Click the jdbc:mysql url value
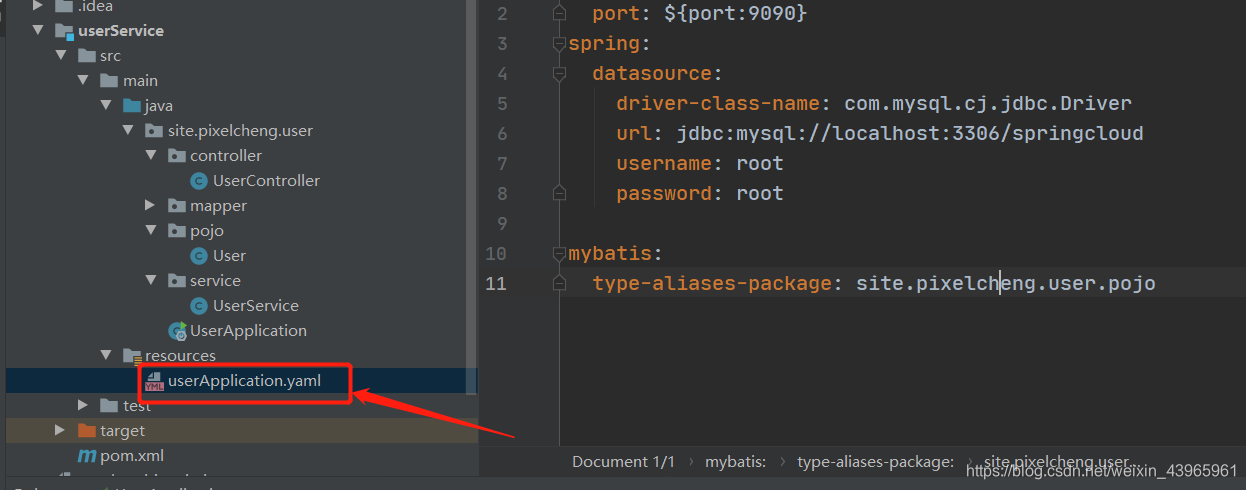This screenshot has height=490, width=1246. [x=910, y=133]
